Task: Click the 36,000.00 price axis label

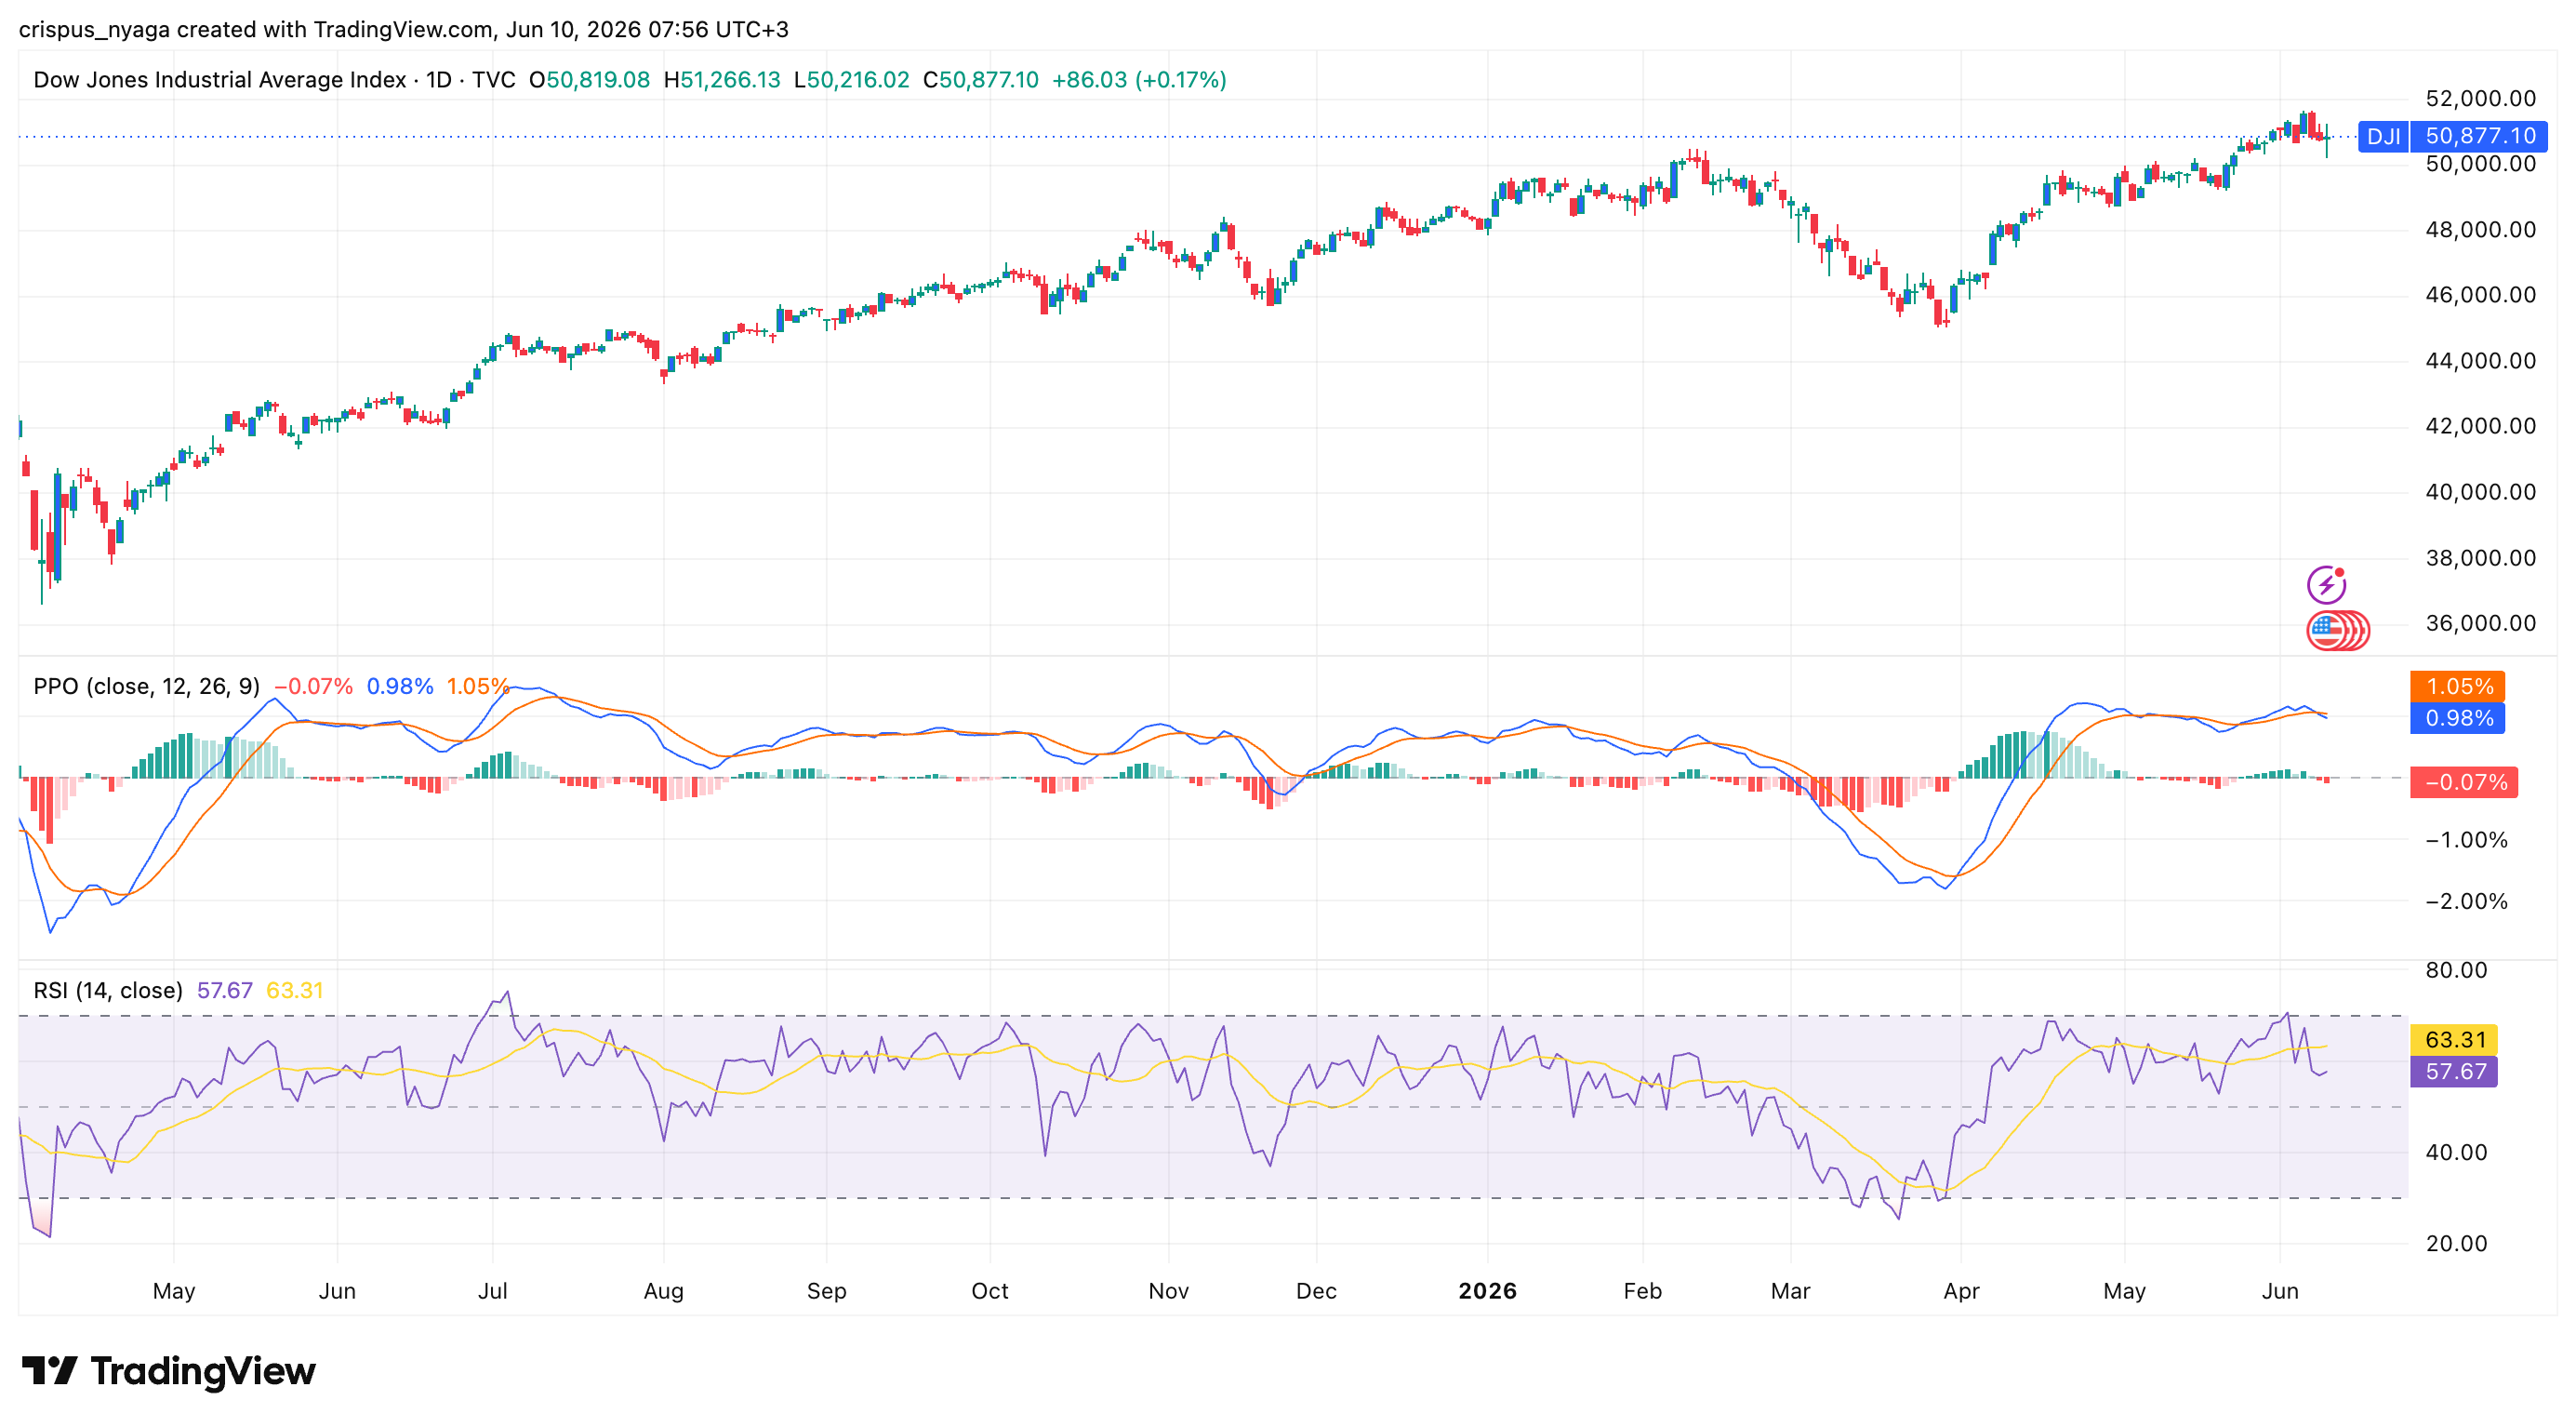Action: [2480, 623]
